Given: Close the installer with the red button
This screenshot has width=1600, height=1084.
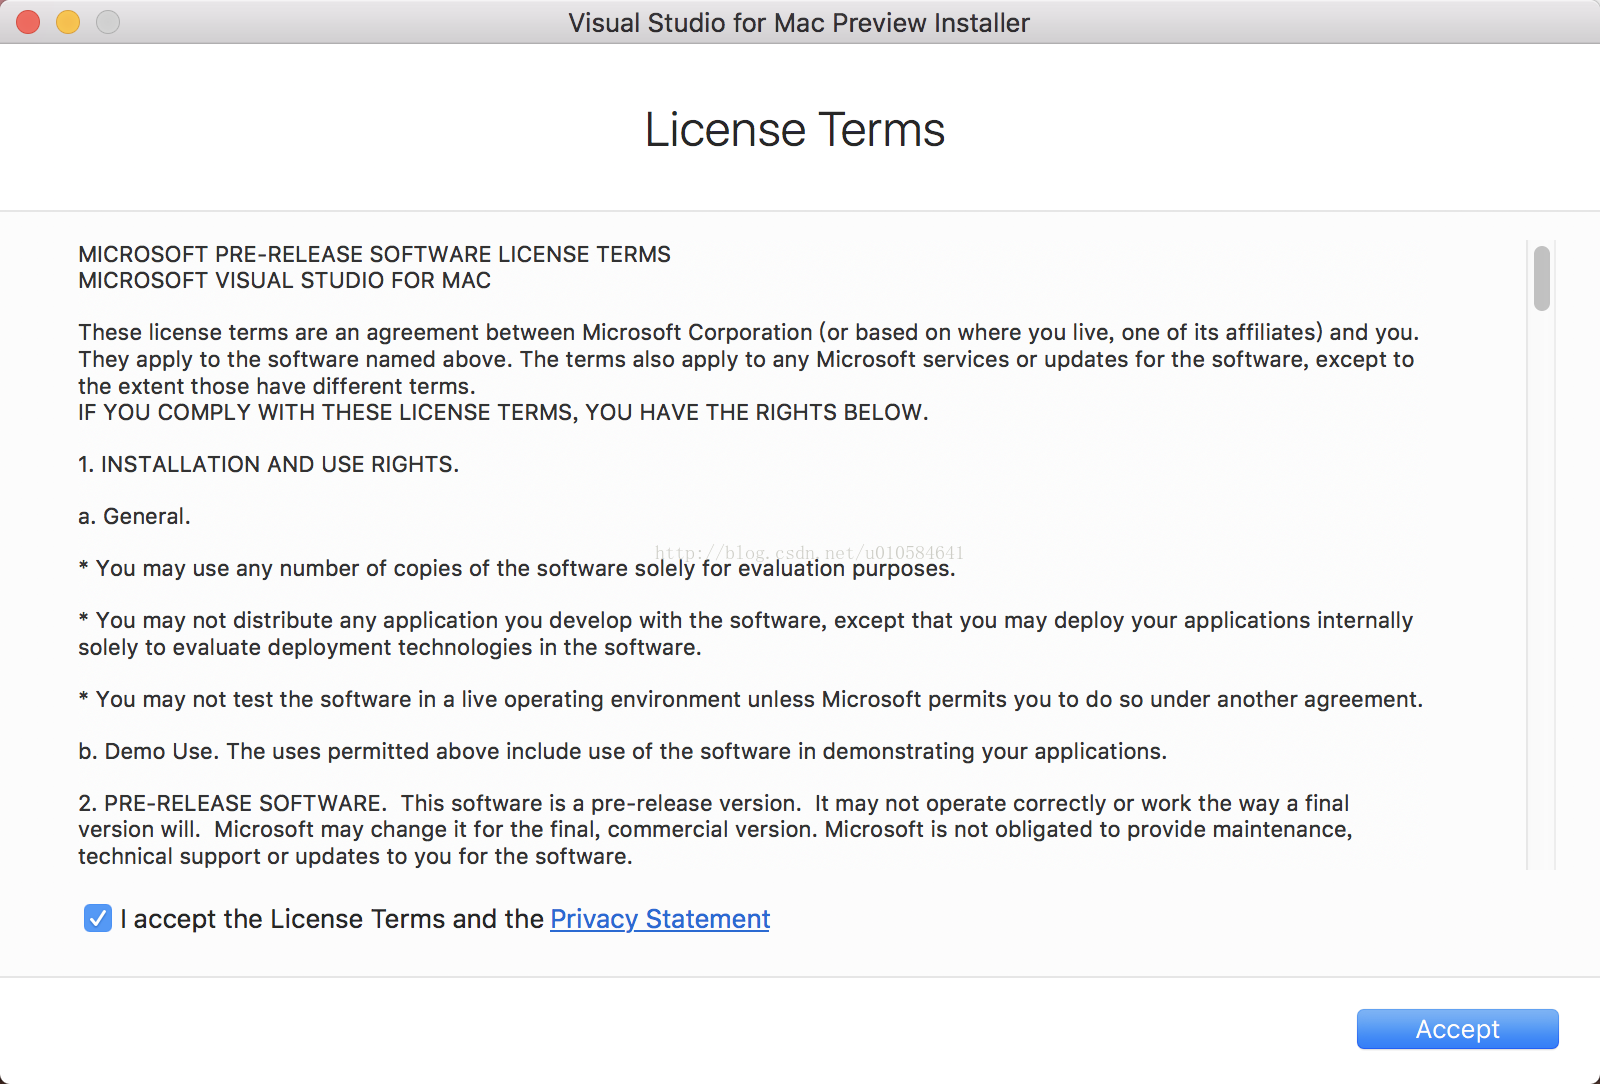Looking at the screenshot, I should [28, 22].
